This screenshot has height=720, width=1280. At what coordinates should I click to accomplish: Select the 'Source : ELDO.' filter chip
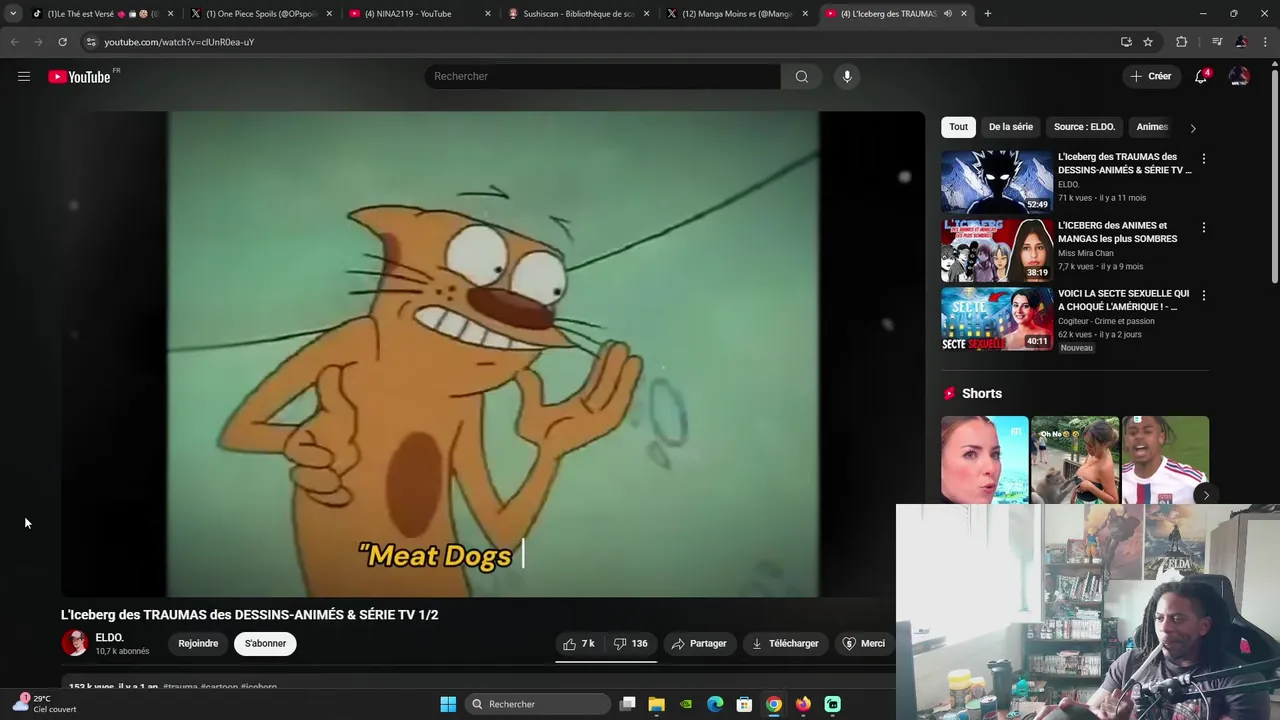1084,127
